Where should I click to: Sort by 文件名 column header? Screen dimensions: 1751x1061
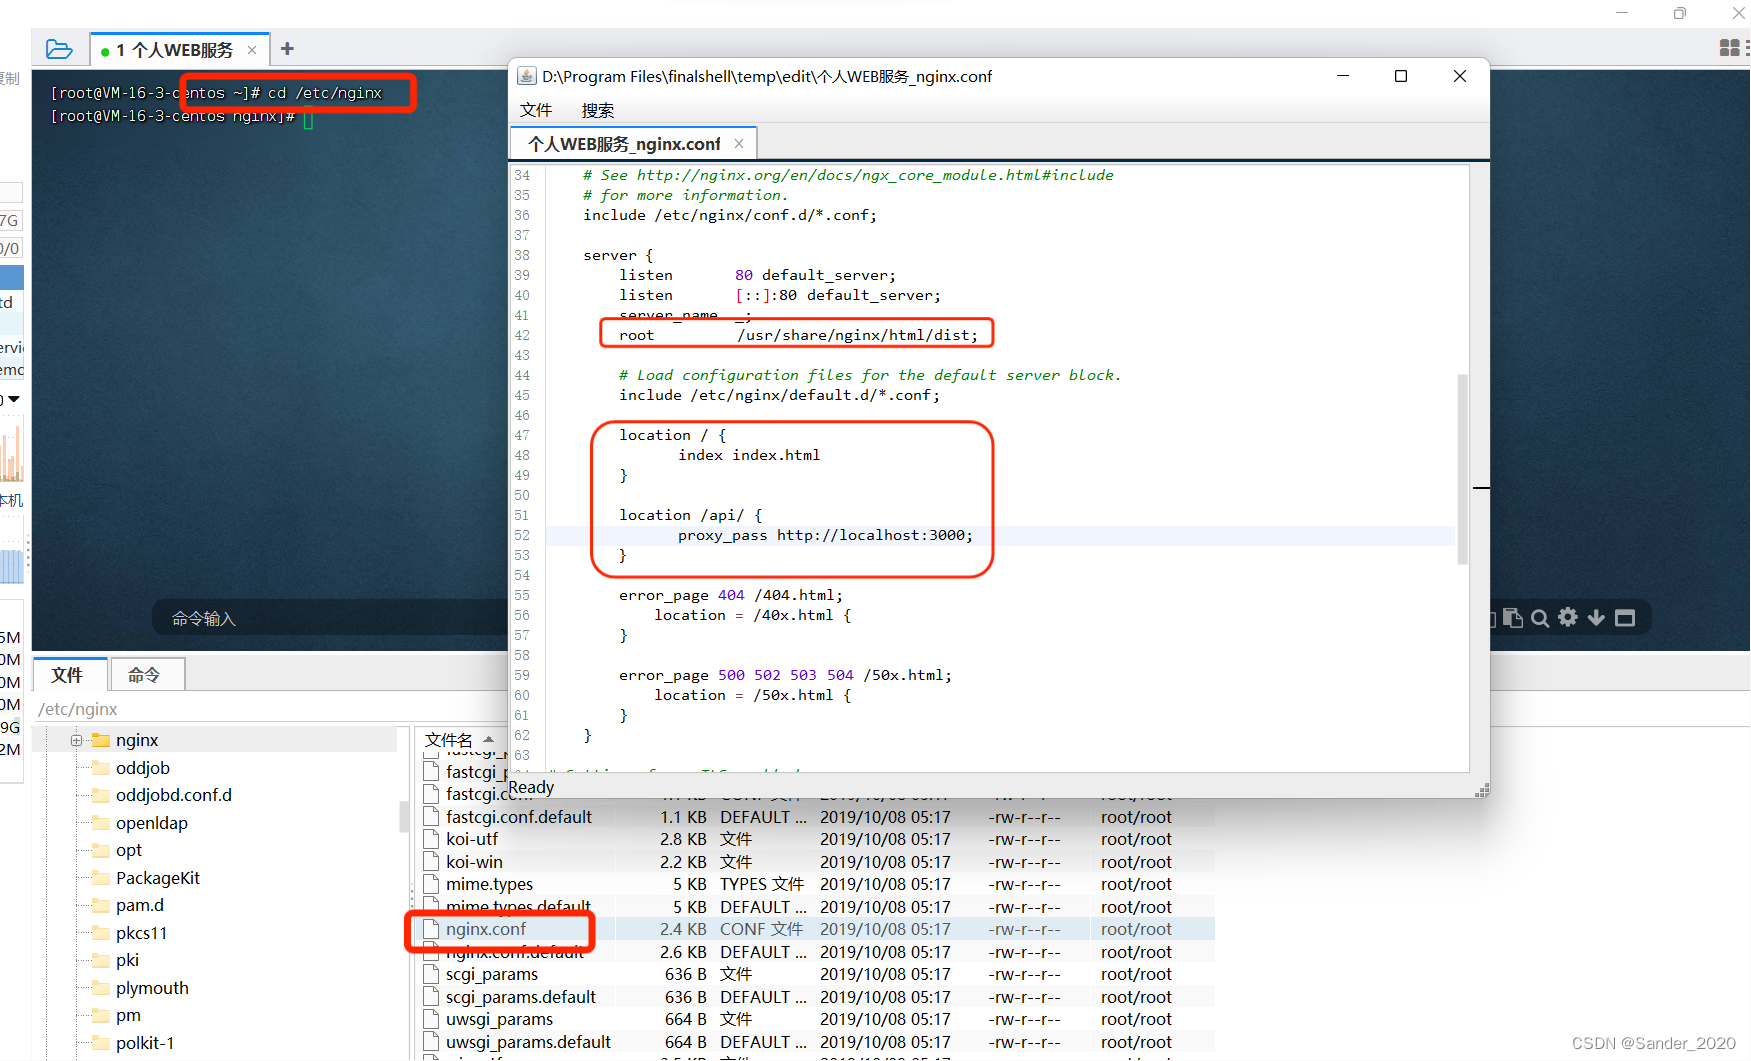pos(460,740)
